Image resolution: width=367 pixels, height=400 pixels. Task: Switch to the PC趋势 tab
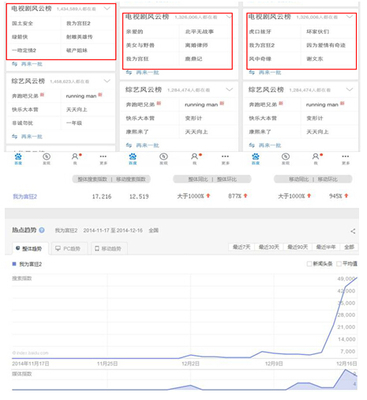tap(68, 249)
